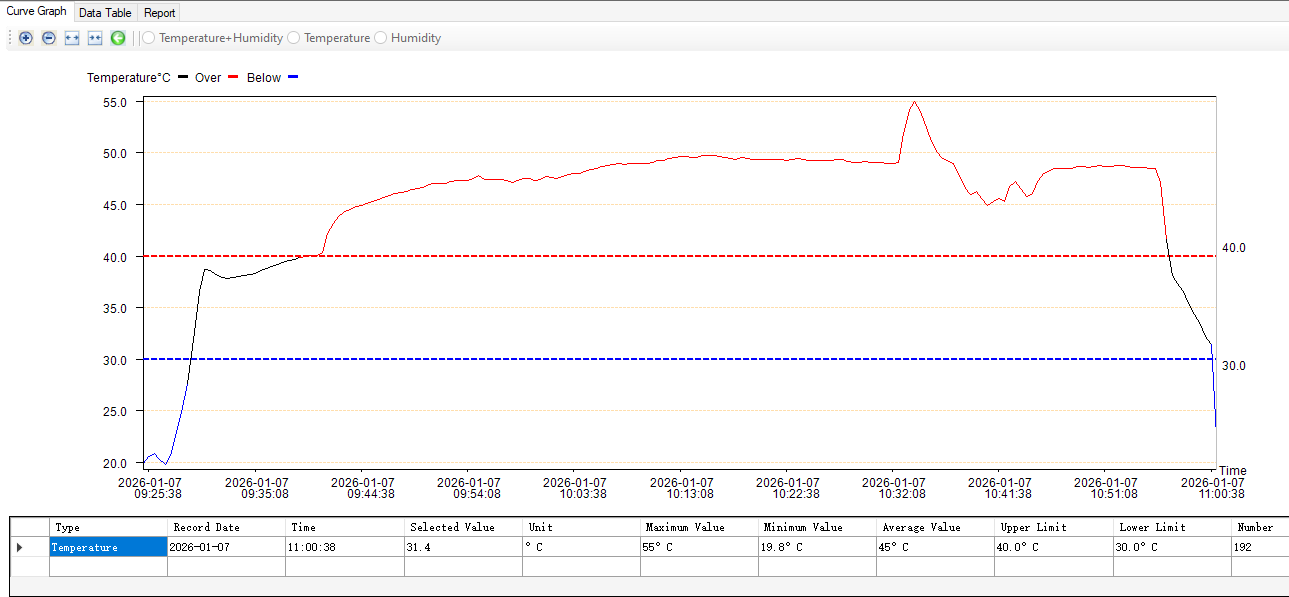Select the Temperature+Humidity radio option
This screenshot has height=597, width=1289.
tap(149, 38)
